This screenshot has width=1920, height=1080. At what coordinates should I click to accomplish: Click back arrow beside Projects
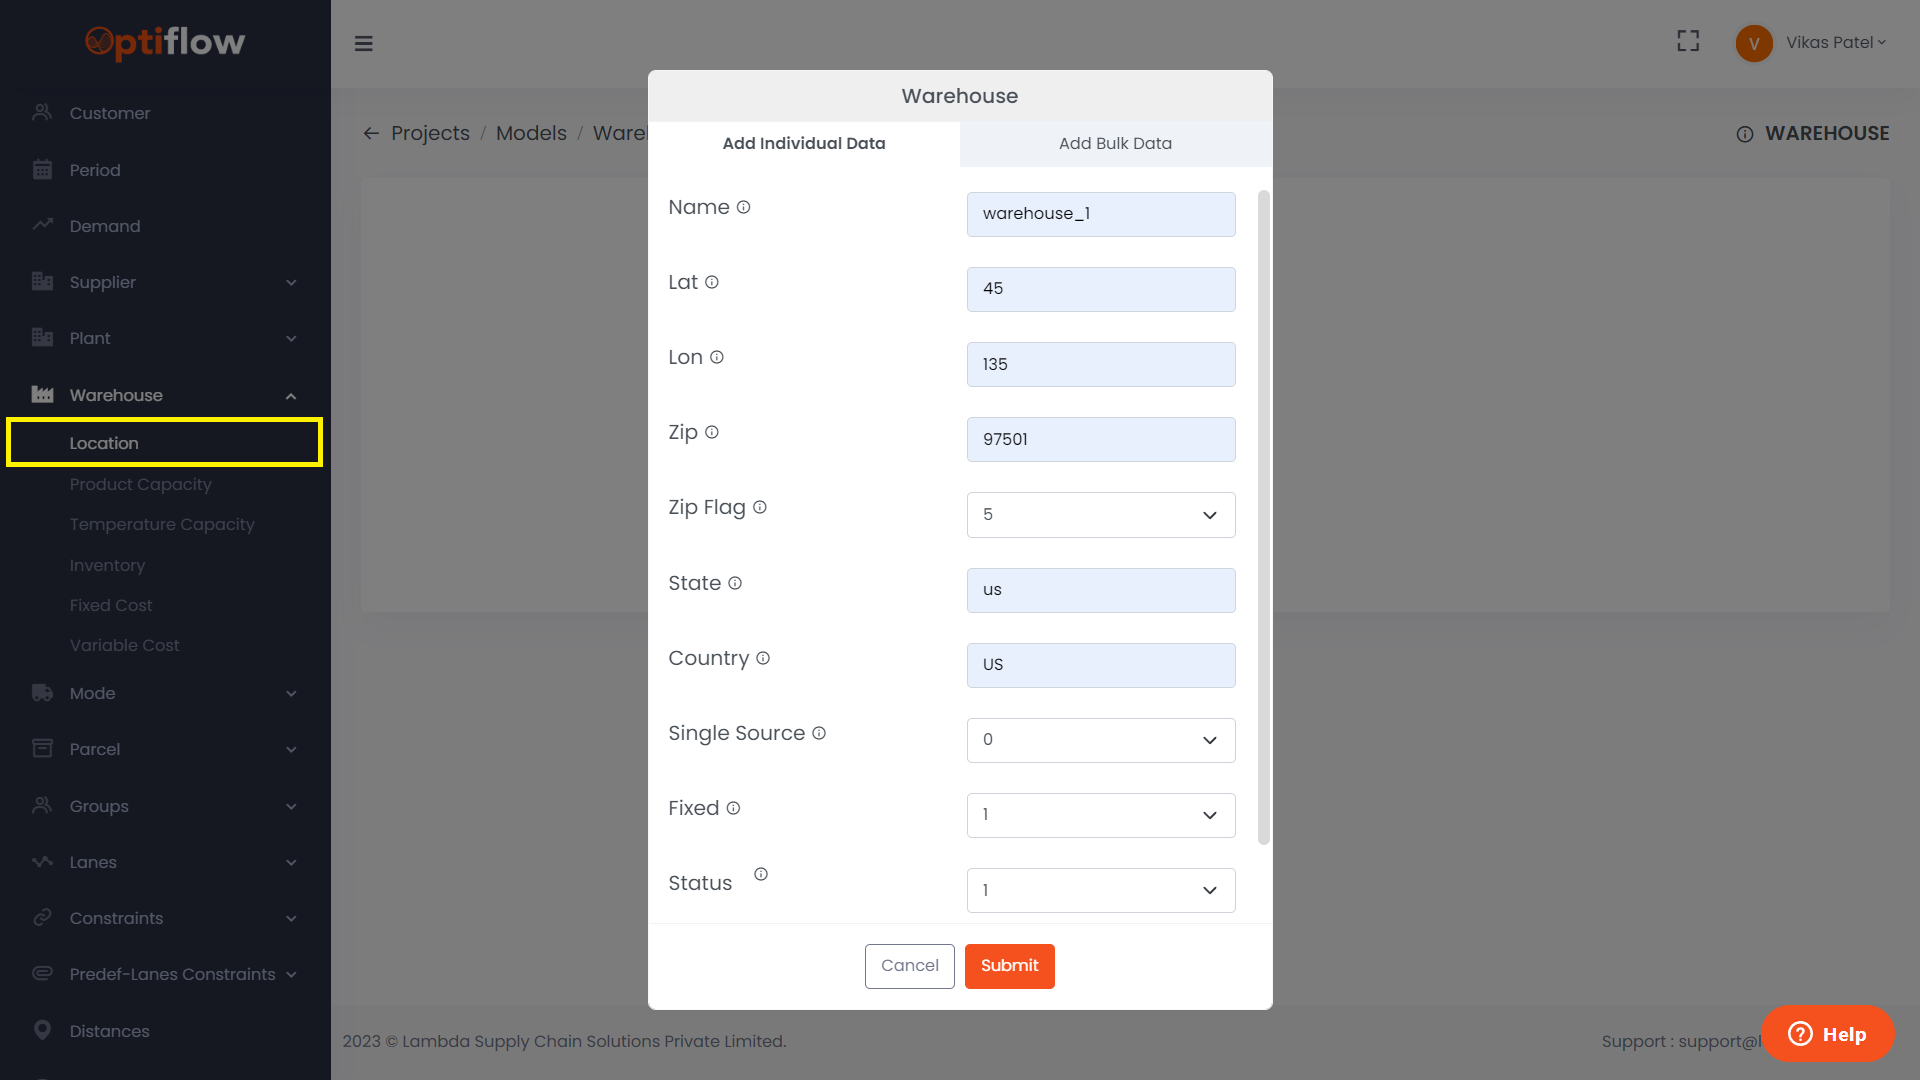[371, 133]
